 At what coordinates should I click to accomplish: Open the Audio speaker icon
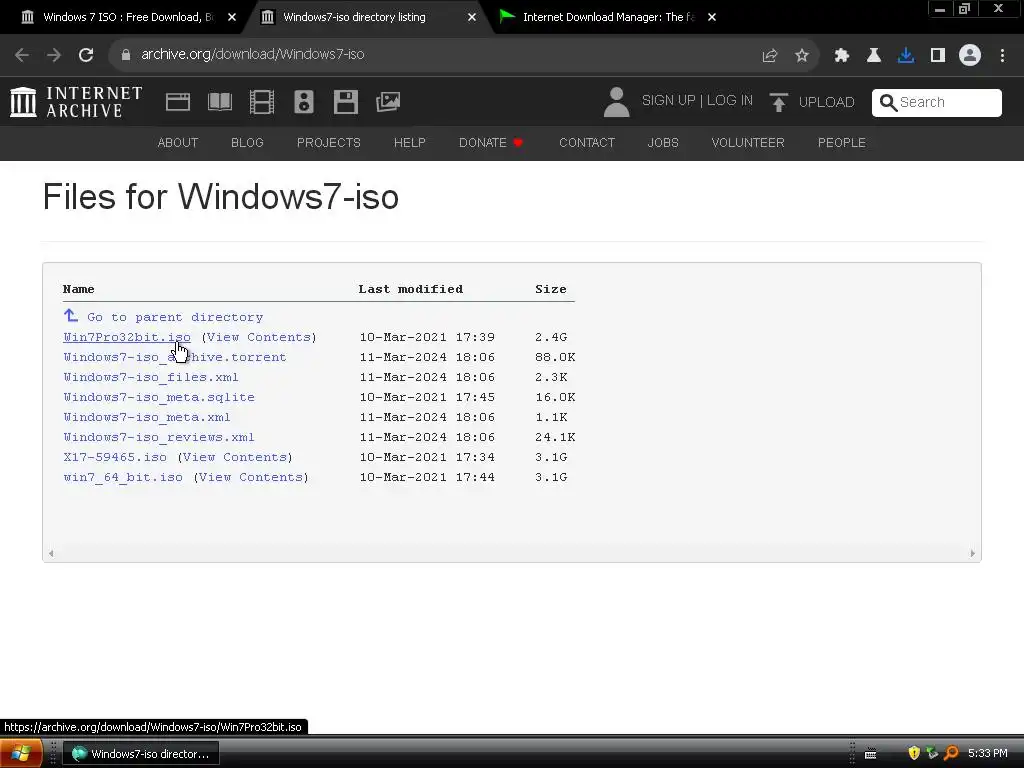pyautogui.click(x=304, y=102)
